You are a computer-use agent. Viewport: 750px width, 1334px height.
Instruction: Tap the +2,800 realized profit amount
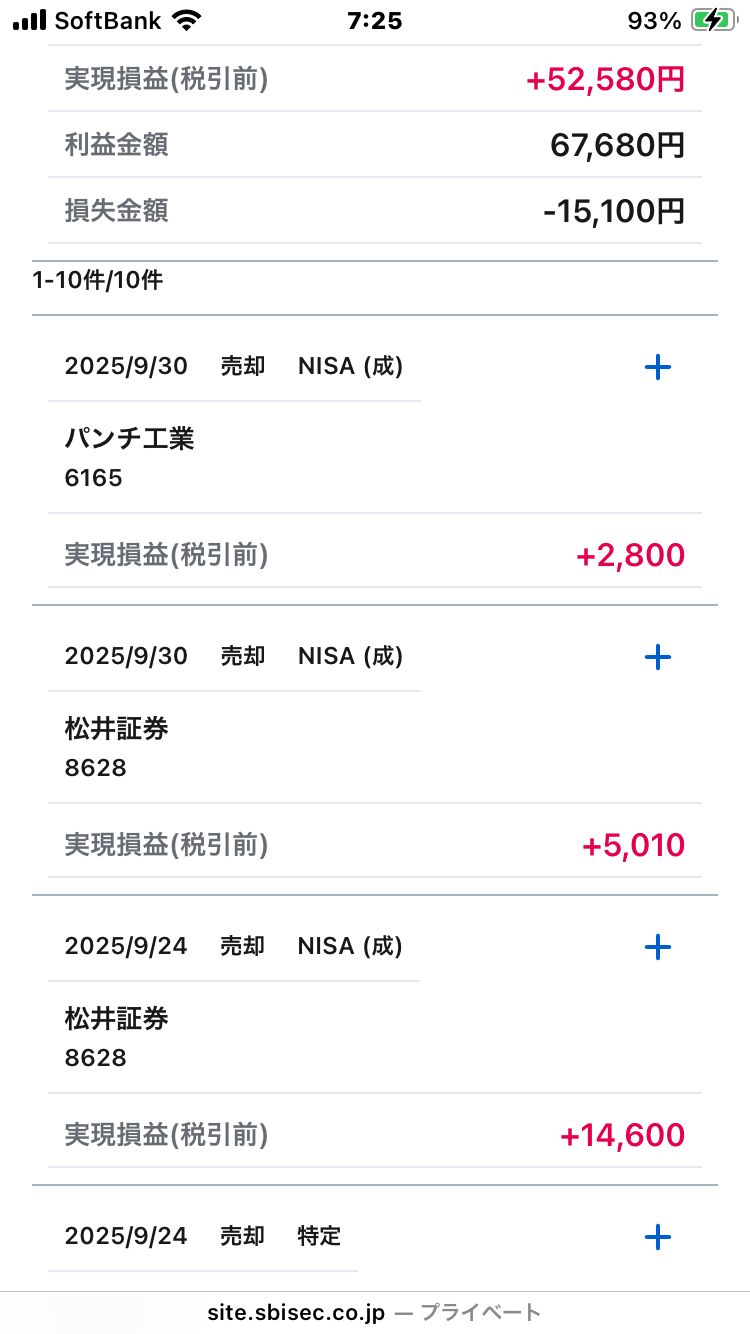tap(630, 555)
